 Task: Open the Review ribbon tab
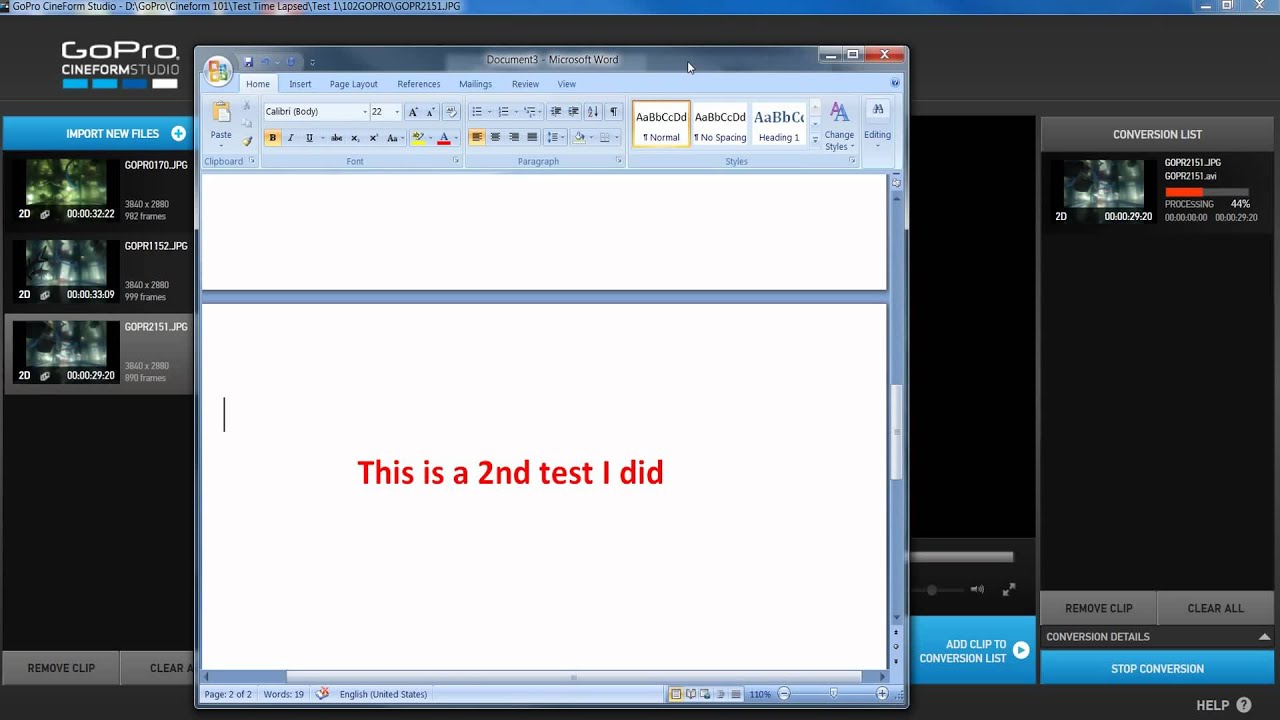point(525,84)
